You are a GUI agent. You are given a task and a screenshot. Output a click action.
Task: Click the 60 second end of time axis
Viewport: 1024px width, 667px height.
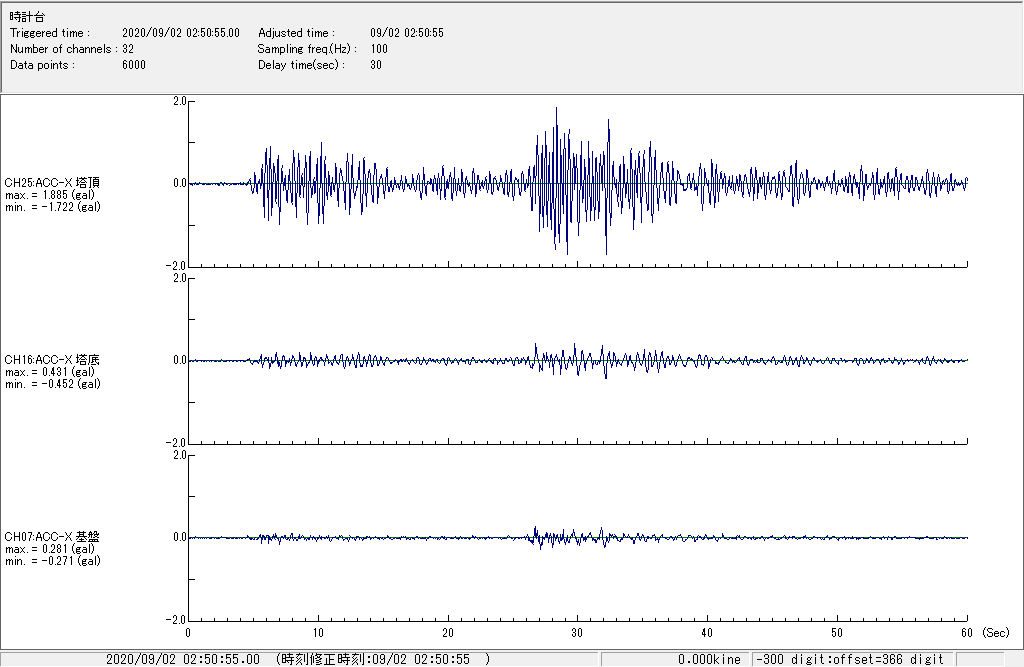point(966,633)
